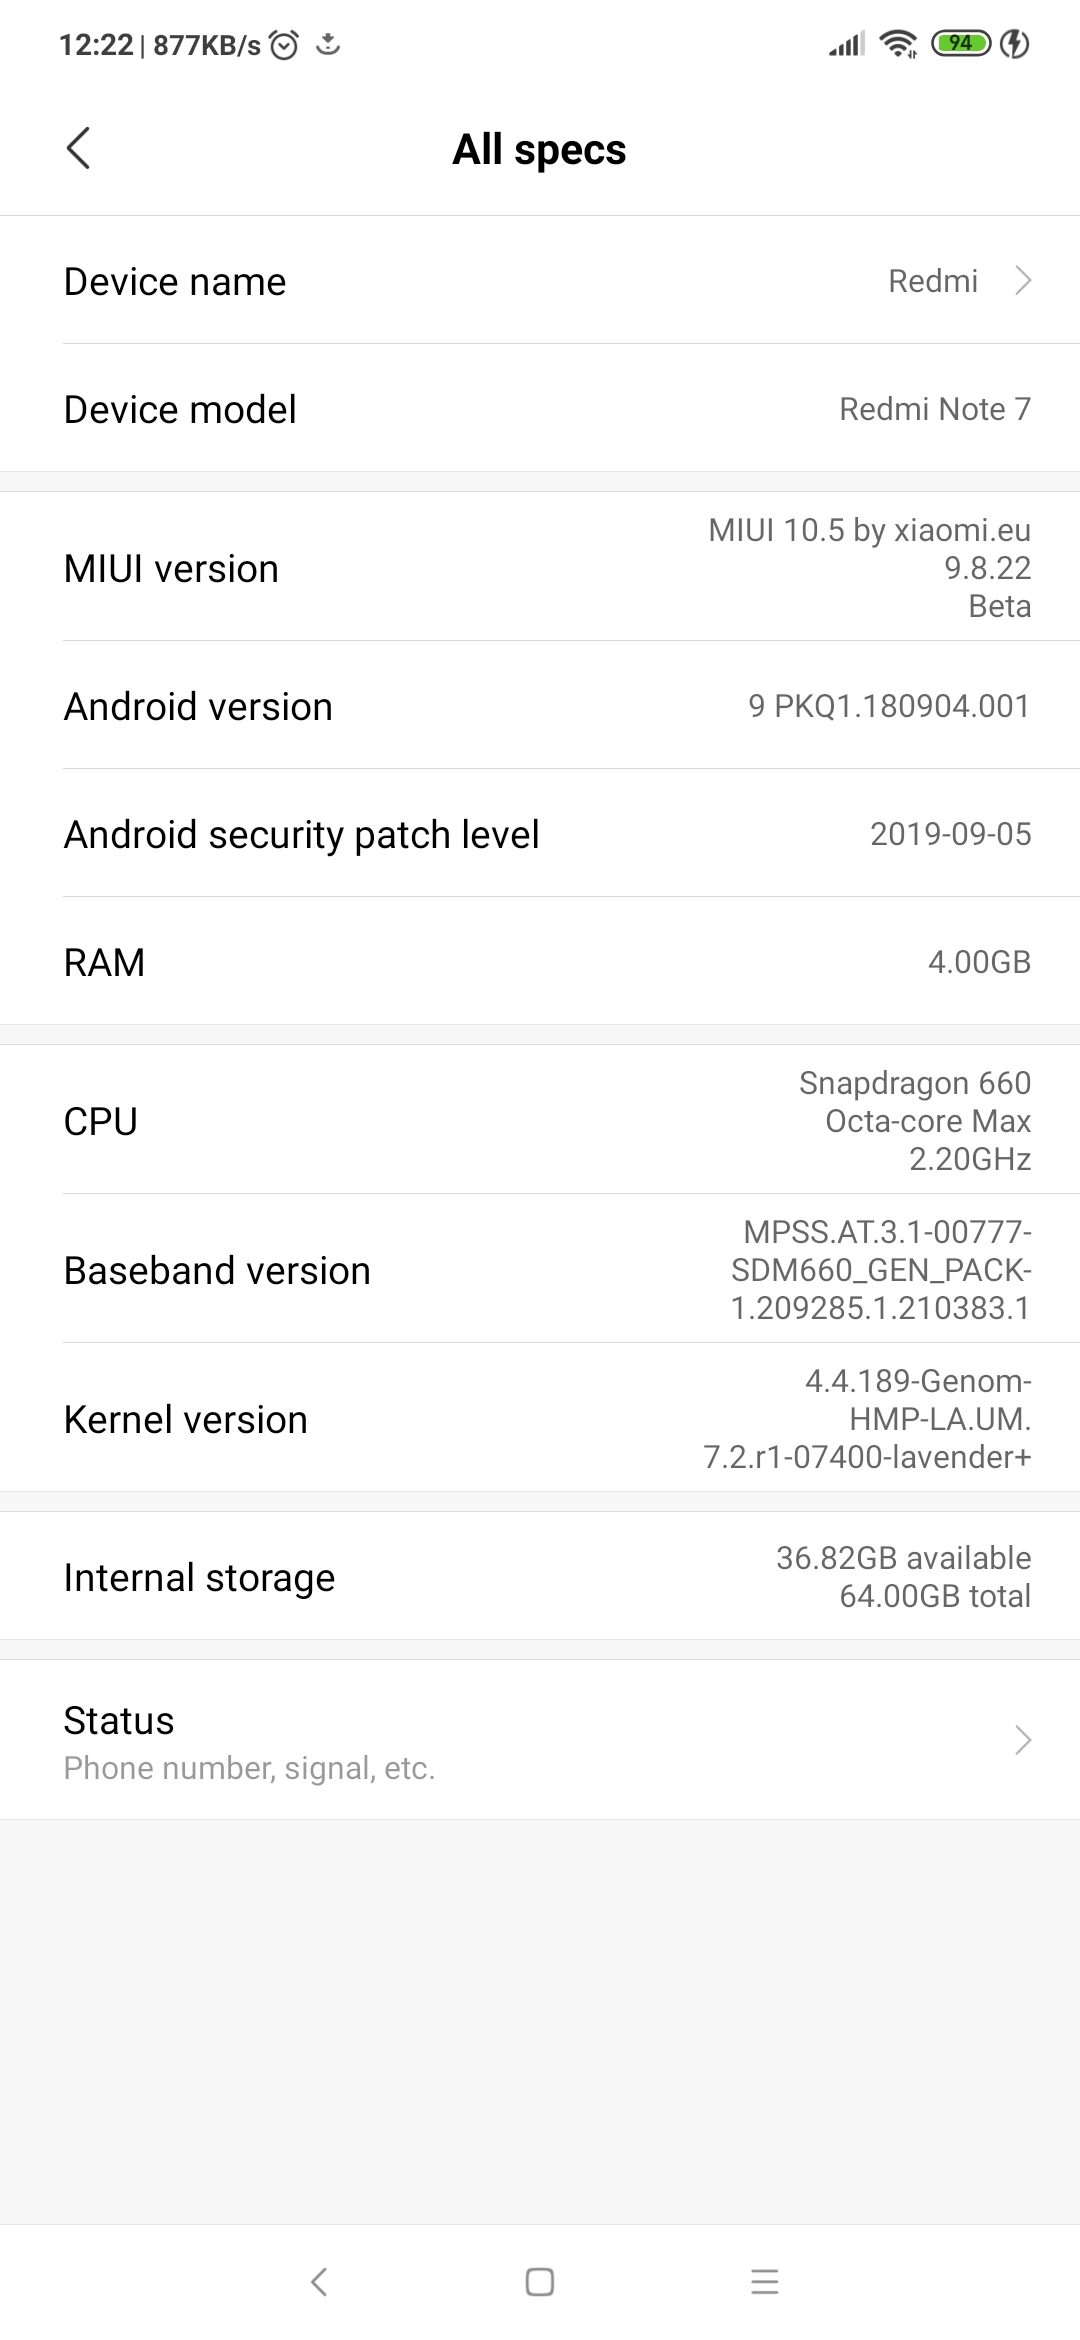Tap the cellular signal bars icon

pos(846,44)
